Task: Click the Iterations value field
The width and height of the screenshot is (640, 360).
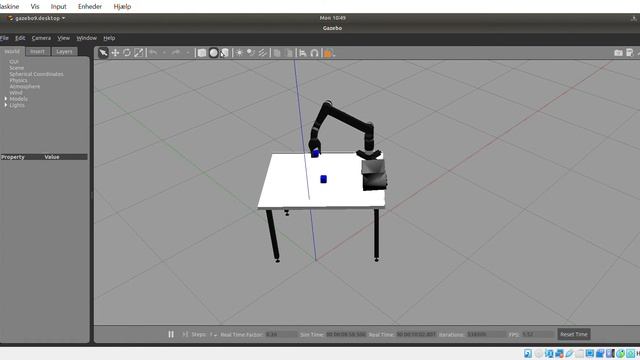Action: click(486, 334)
